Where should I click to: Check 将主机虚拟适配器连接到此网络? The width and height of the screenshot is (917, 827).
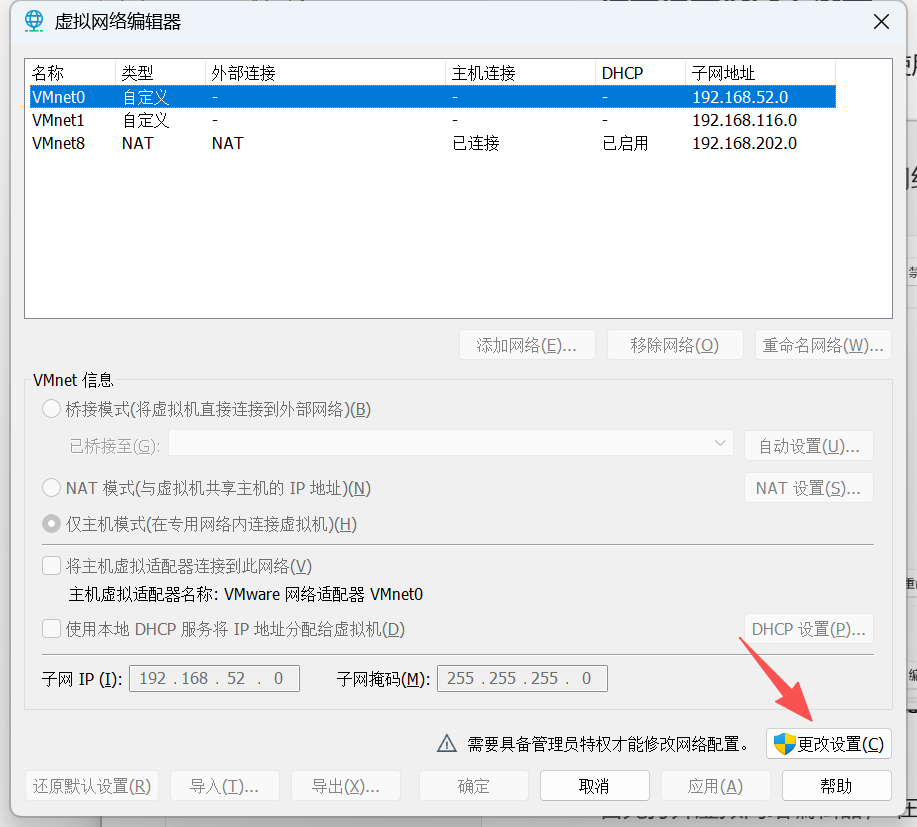(x=51, y=566)
